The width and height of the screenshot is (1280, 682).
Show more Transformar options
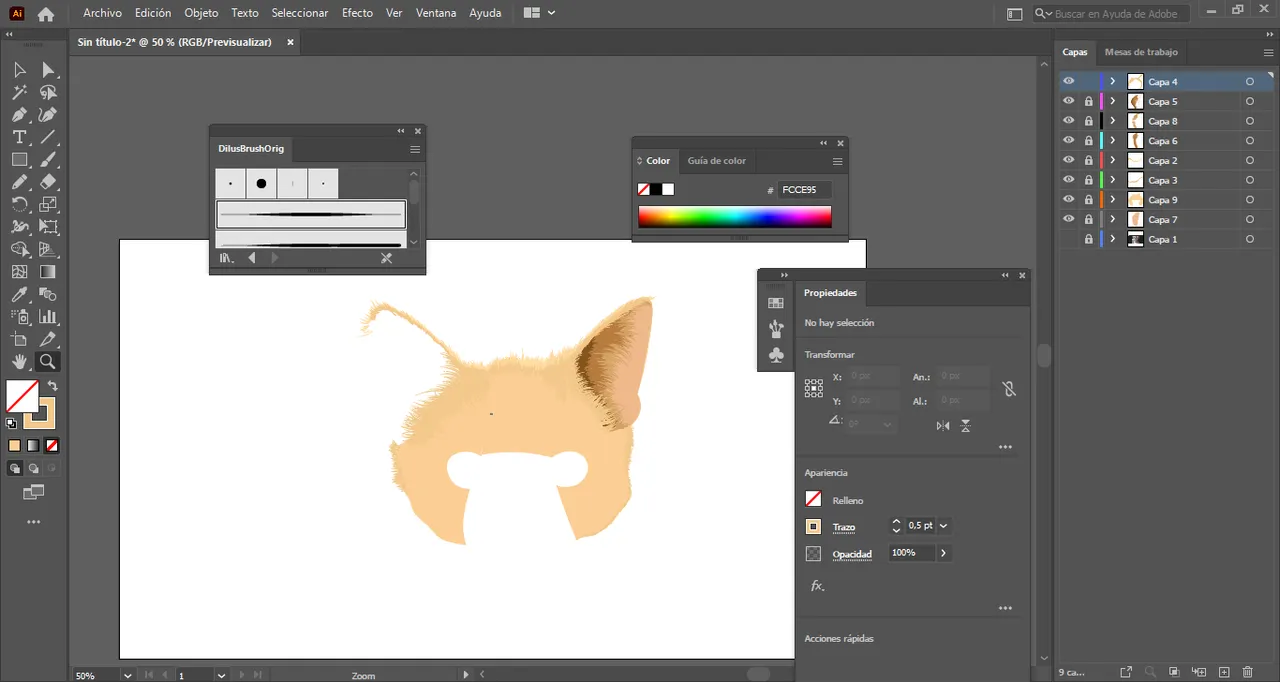[x=1006, y=448]
